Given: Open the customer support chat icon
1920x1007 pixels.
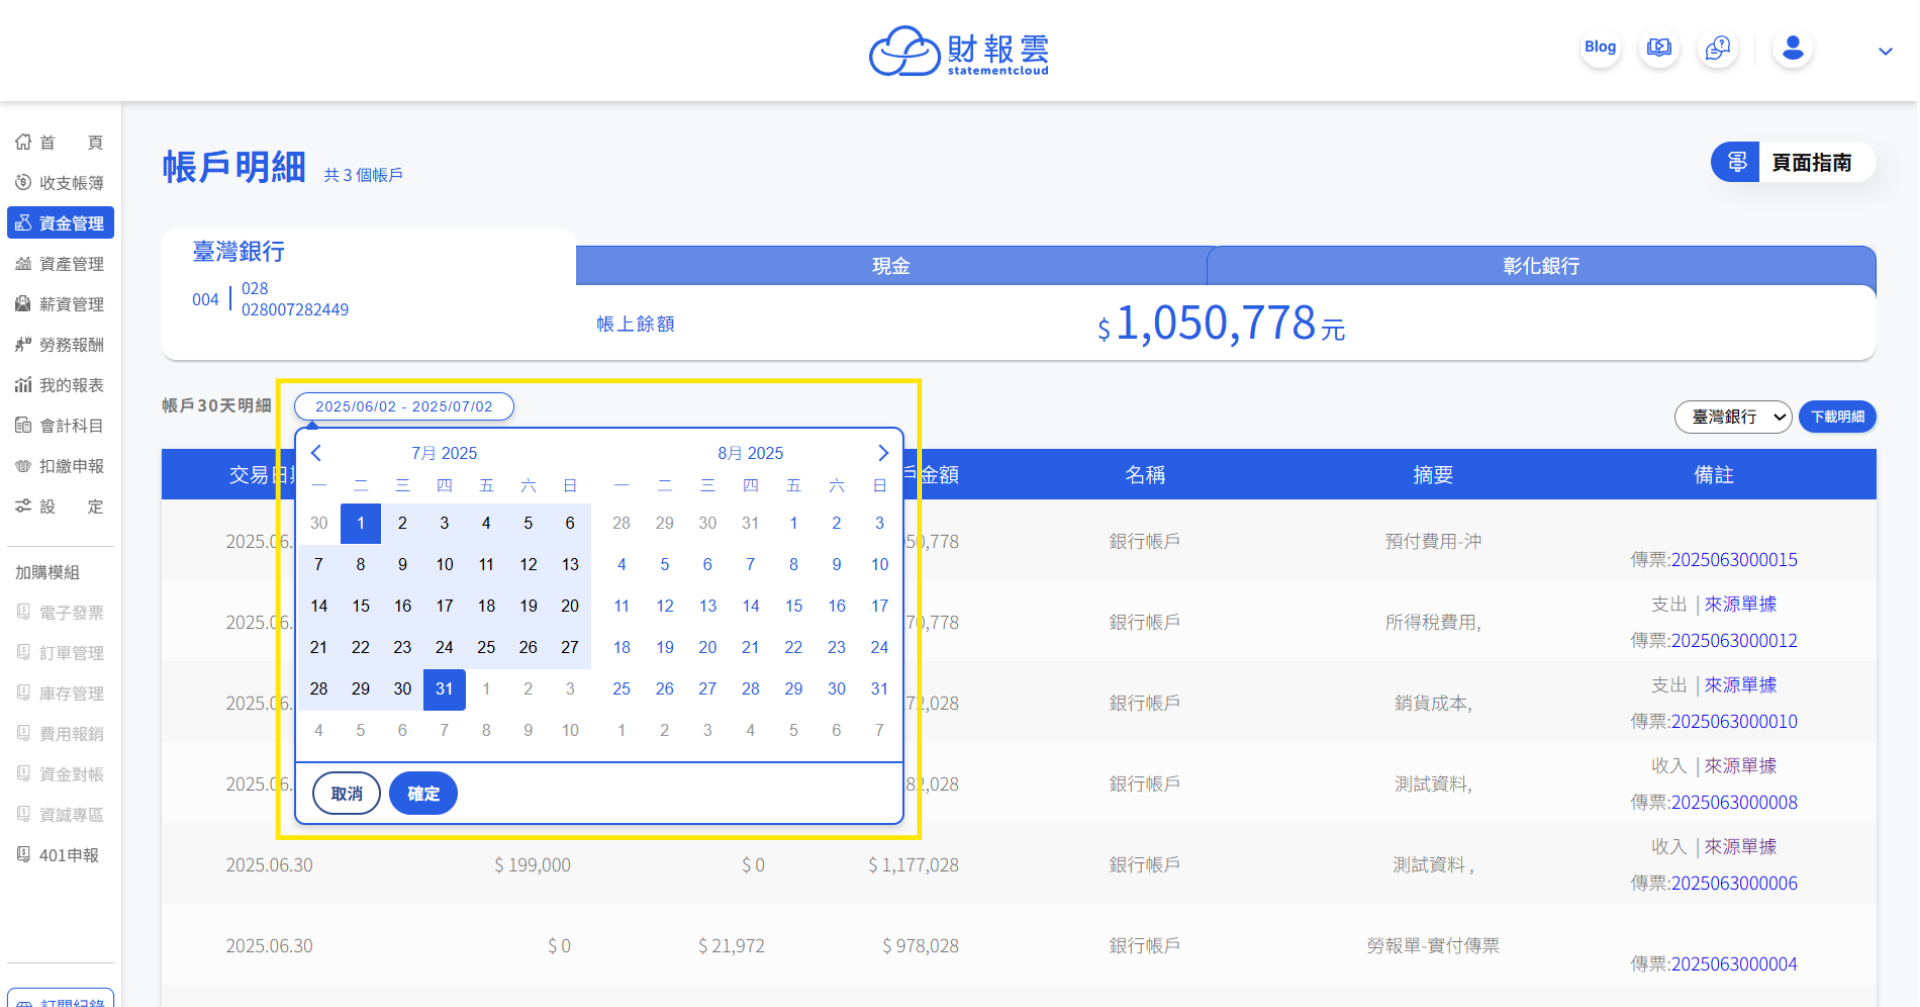Looking at the screenshot, I should pyautogui.click(x=1718, y=47).
